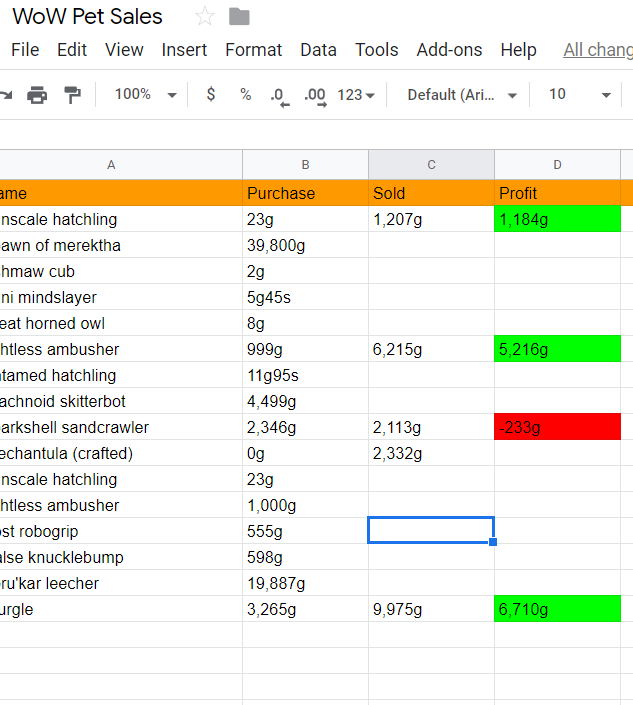Click the WoW Pet Sales title
This screenshot has height=705, width=633.
88,17
